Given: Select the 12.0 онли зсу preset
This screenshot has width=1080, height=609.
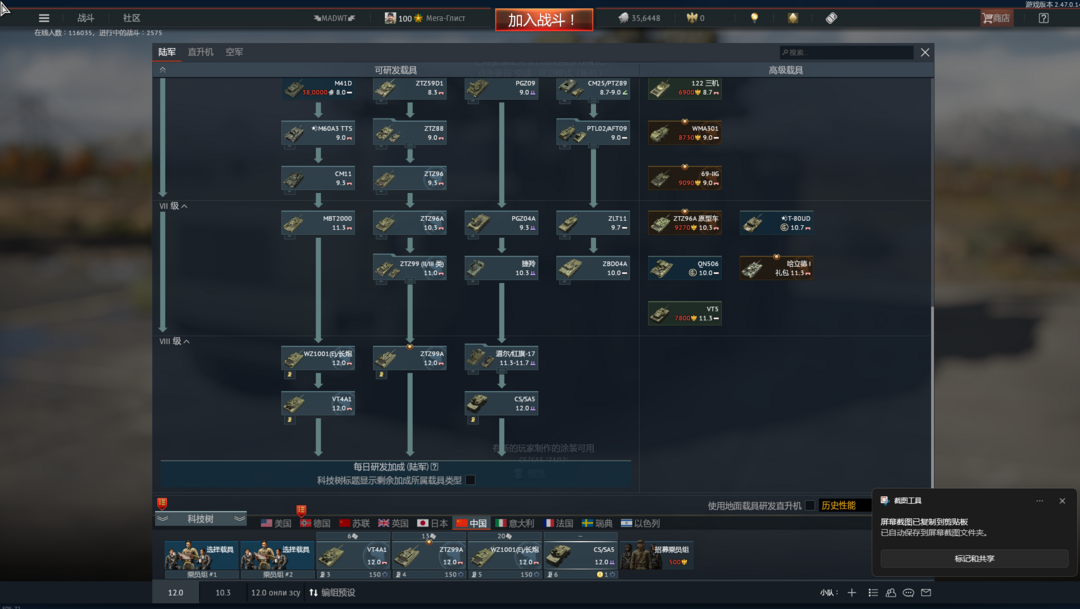Looking at the screenshot, I should point(276,592).
